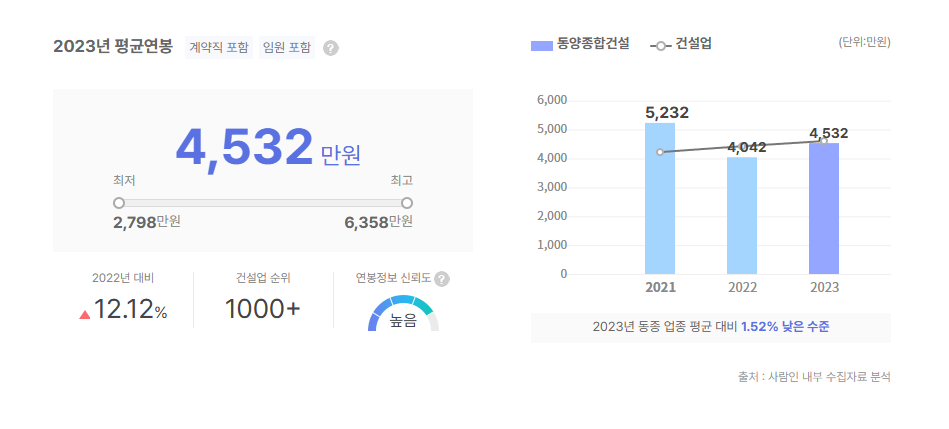This screenshot has height=429, width=949.
Task: Click the 2022년 대비 label
Action: pyautogui.click(x=123, y=278)
